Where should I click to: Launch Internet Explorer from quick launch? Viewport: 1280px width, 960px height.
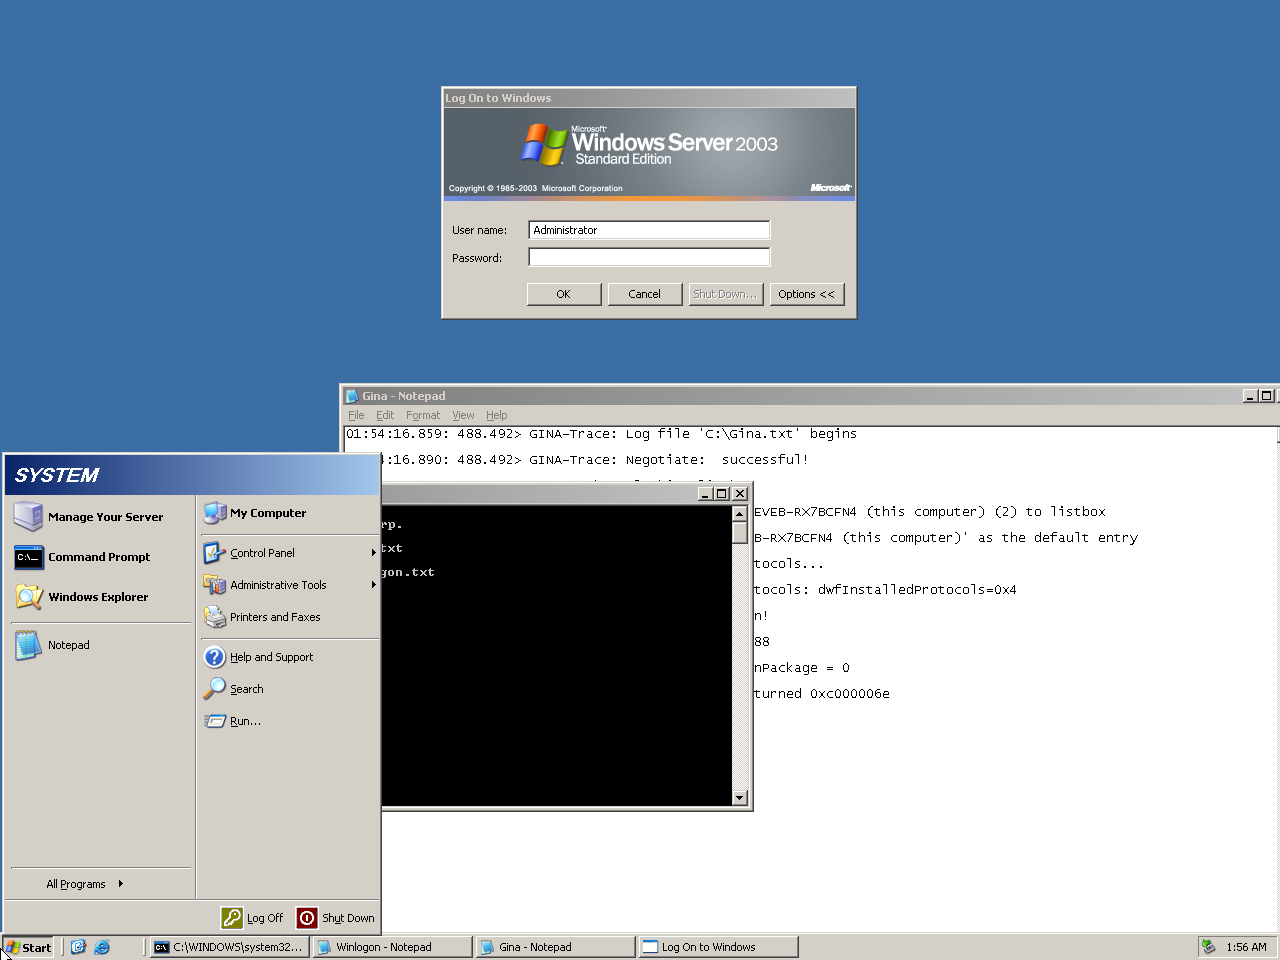tap(102, 947)
